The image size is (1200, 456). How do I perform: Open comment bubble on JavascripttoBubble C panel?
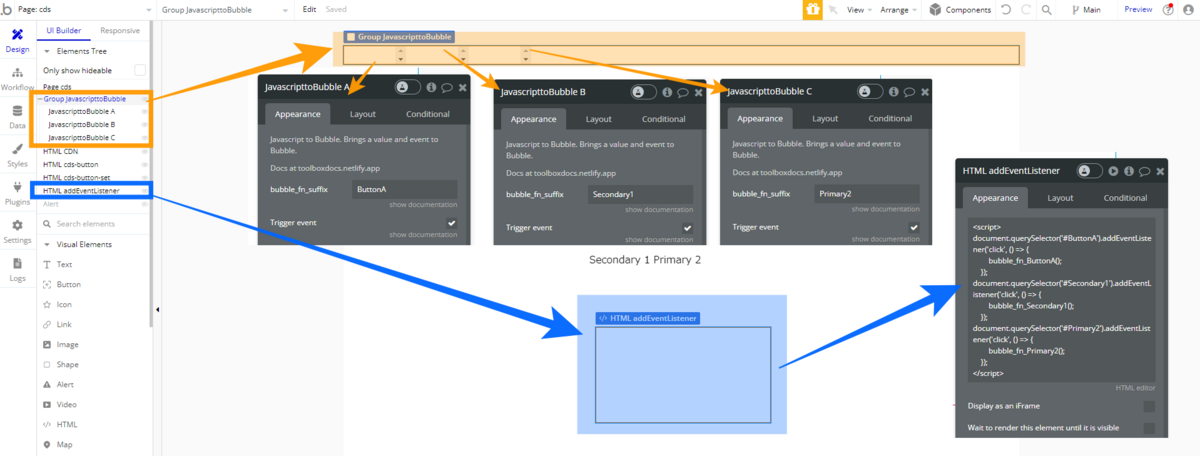point(909,91)
